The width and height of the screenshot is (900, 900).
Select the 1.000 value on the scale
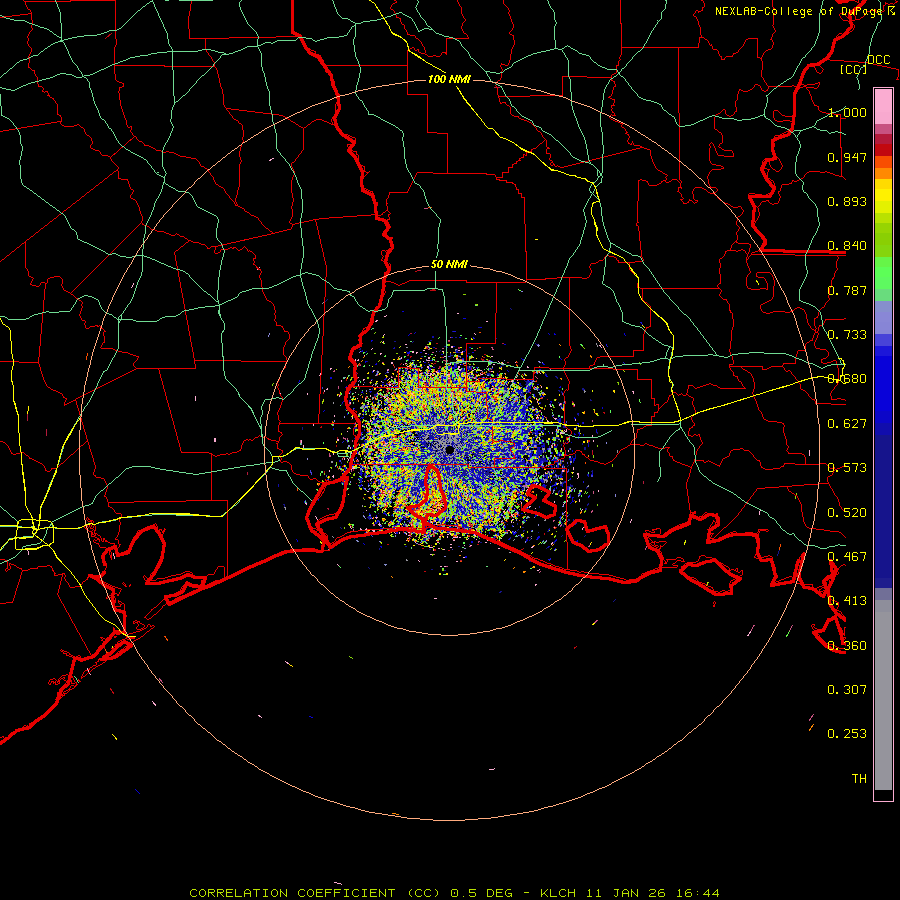click(x=847, y=112)
